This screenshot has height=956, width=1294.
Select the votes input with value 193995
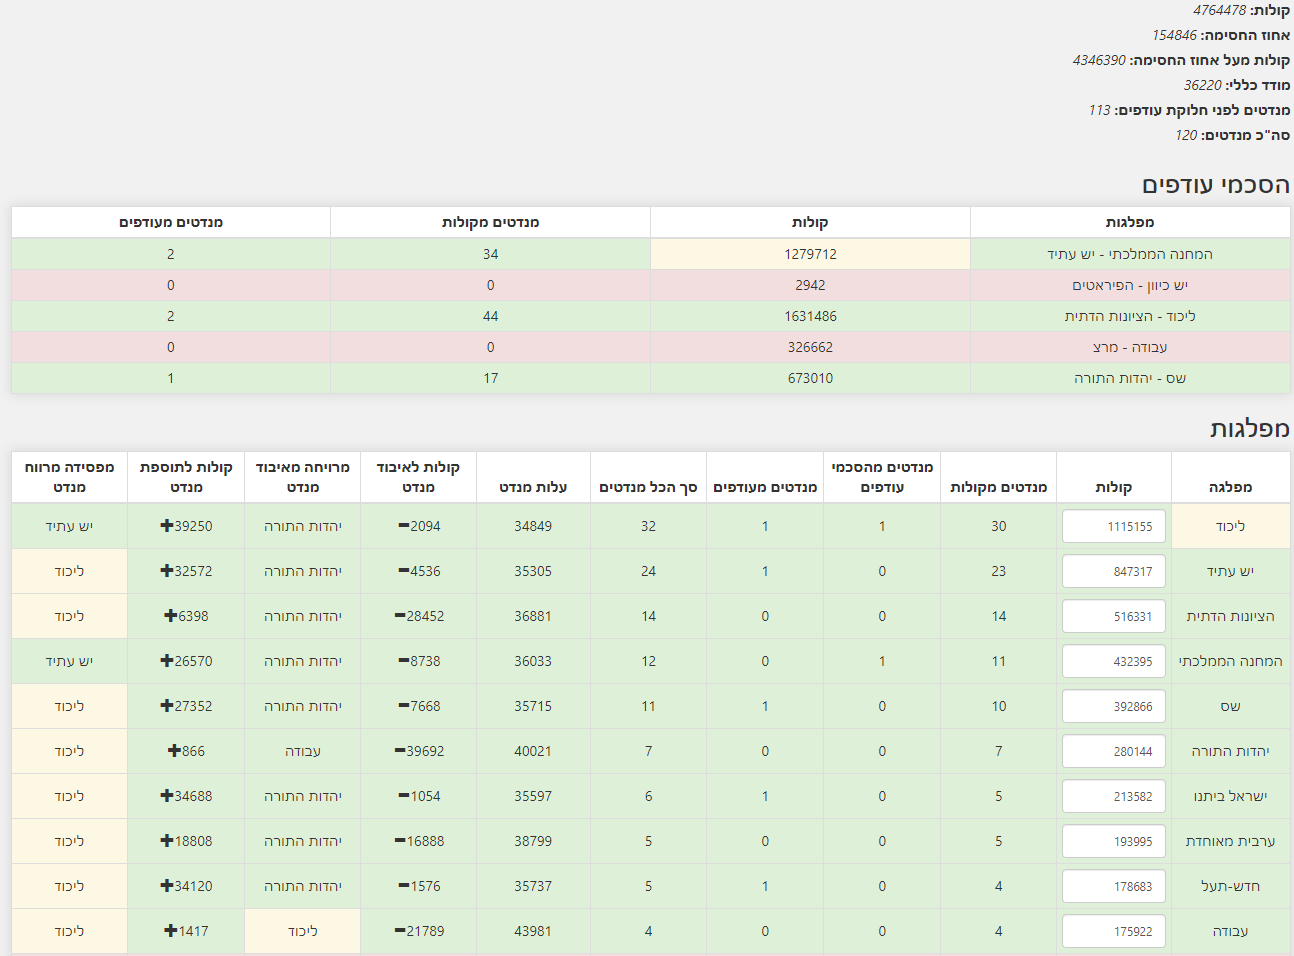click(1114, 841)
